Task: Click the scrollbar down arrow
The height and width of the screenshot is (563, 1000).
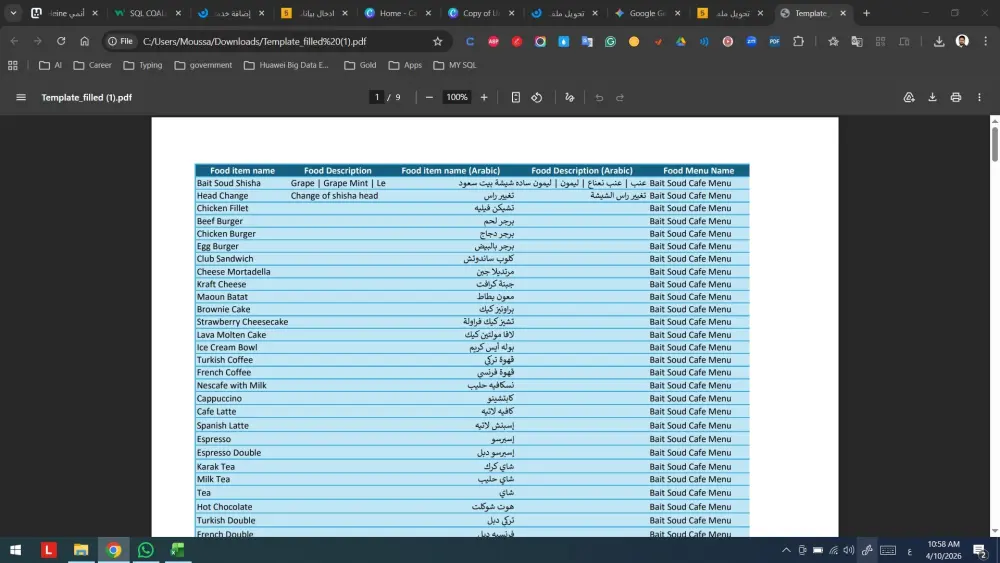Action: (995, 530)
